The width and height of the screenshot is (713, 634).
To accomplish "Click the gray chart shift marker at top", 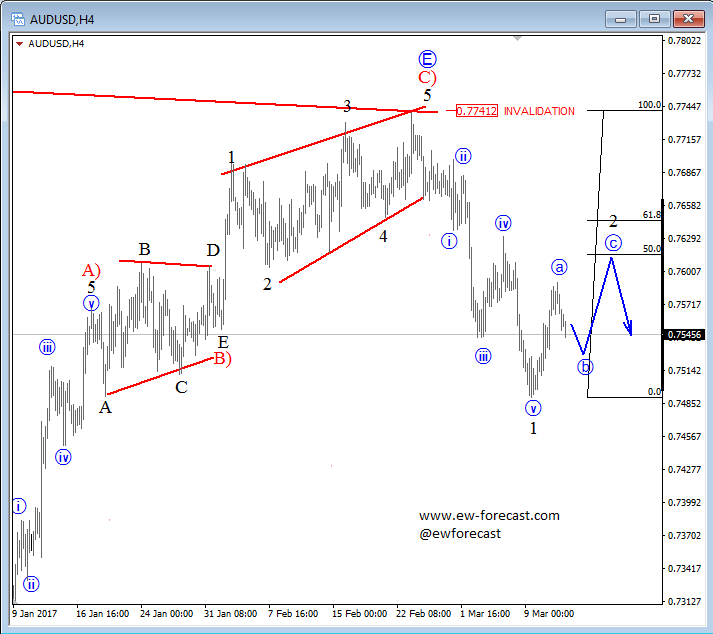I will [x=516, y=38].
